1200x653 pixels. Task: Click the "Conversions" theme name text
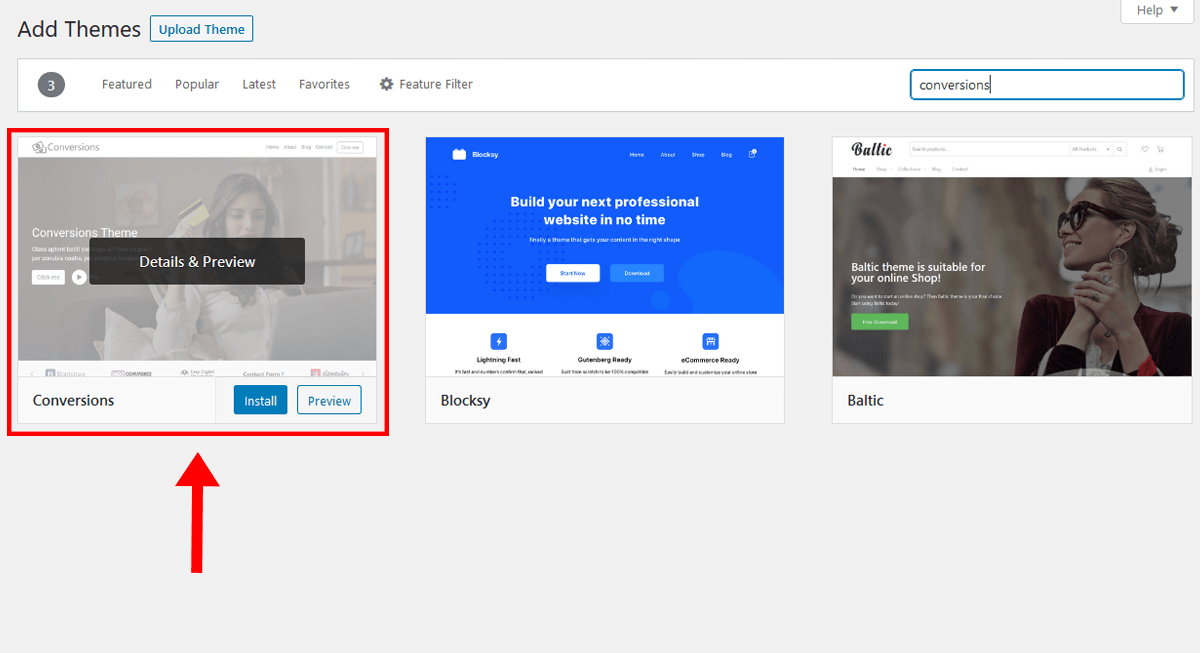pos(74,400)
